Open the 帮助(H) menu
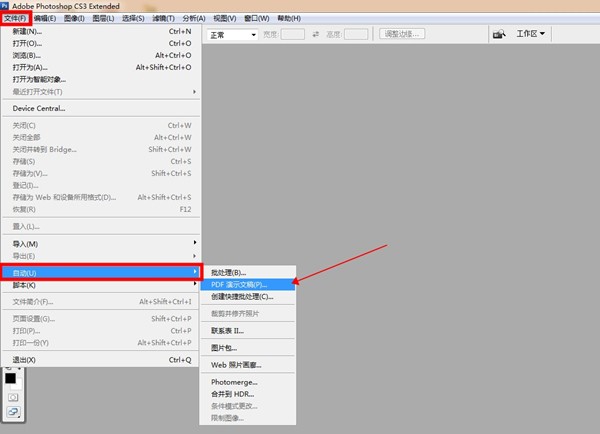This screenshot has width=600, height=434. [289, 18]
